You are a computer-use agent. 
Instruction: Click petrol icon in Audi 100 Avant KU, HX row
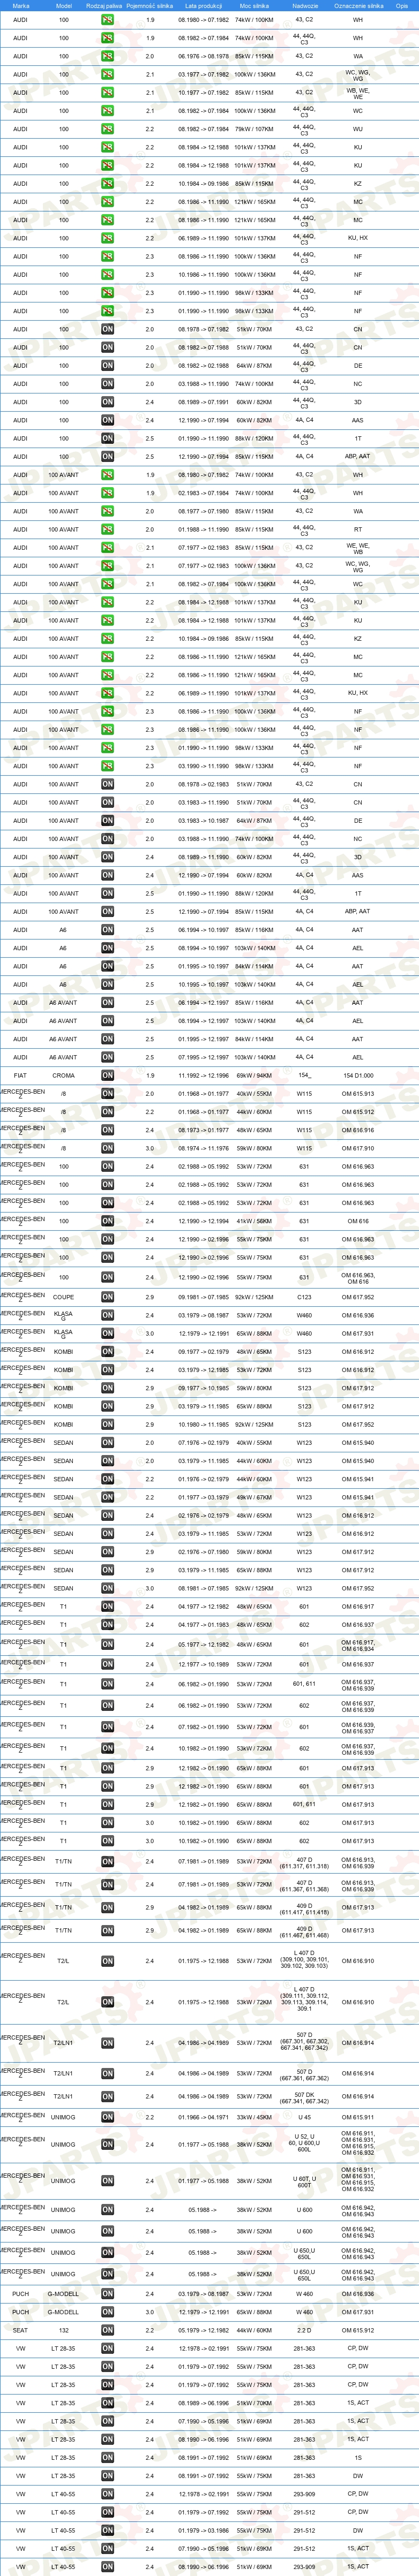[107, 693]
